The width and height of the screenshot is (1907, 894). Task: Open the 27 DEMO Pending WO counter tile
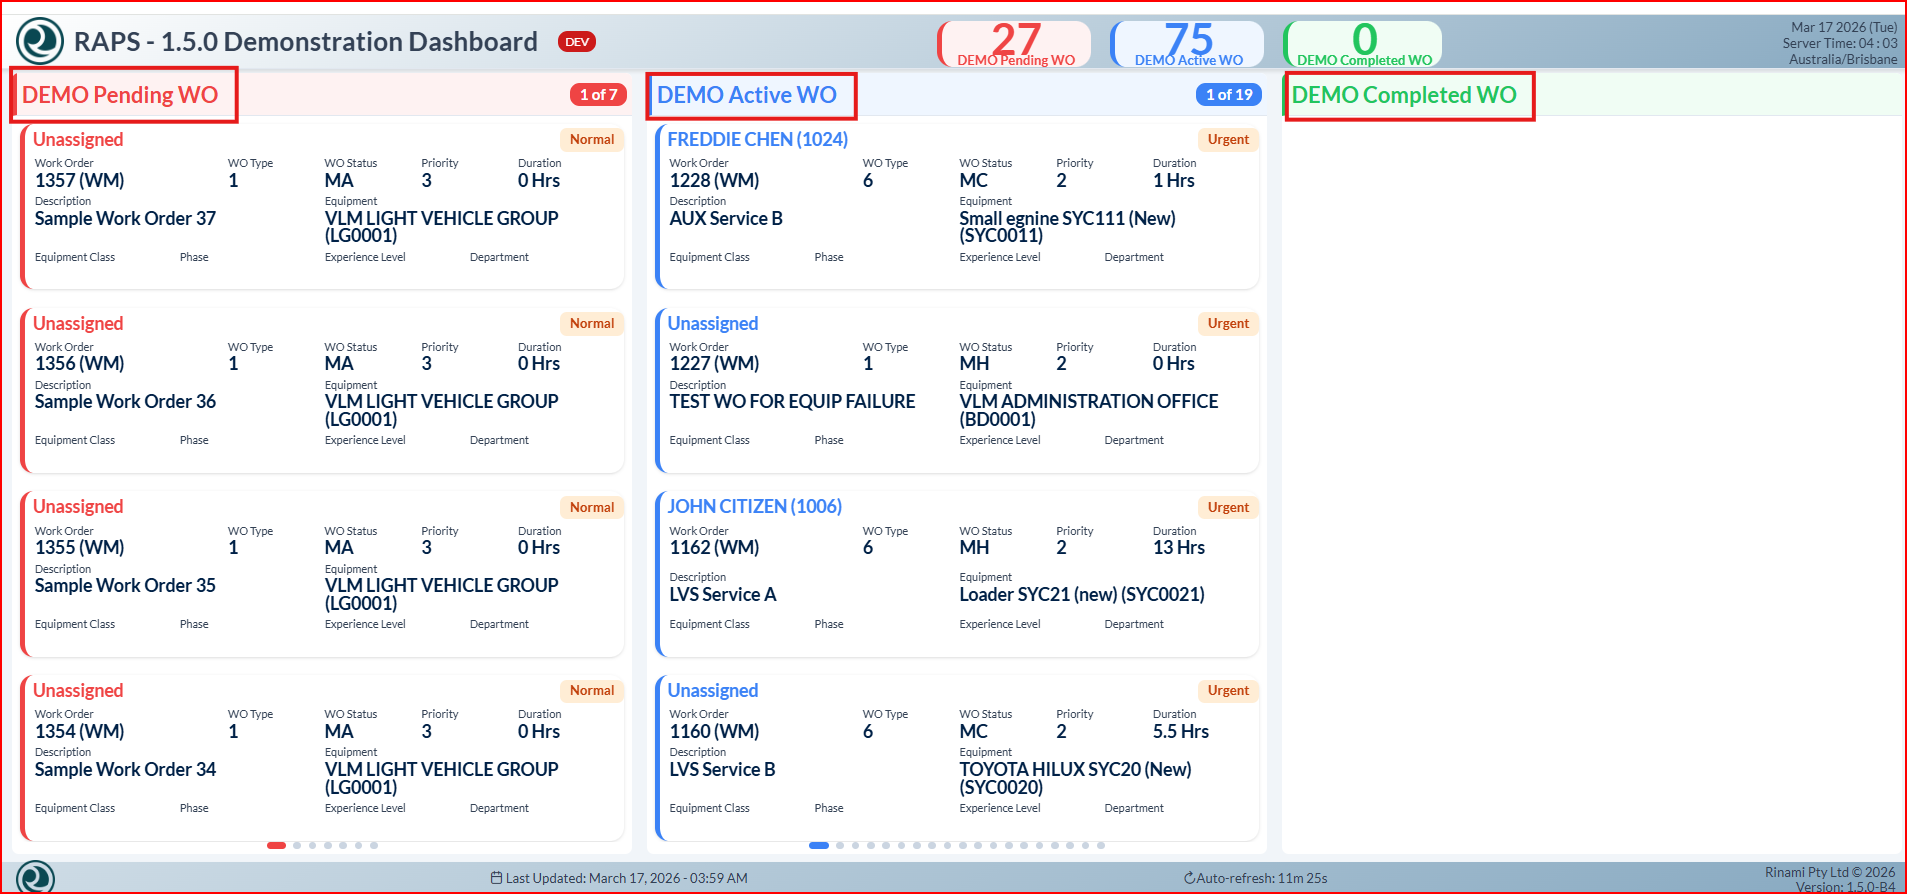(x=1015, y=45)
